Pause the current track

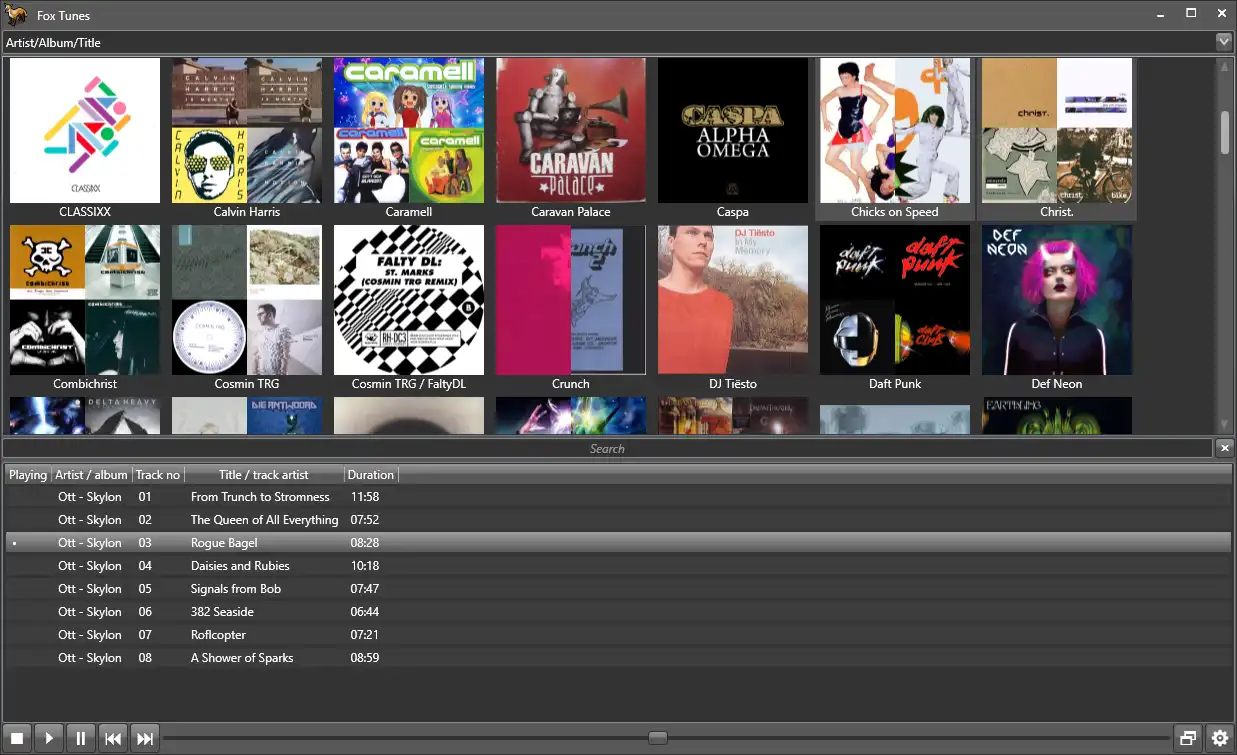[81, 738]
